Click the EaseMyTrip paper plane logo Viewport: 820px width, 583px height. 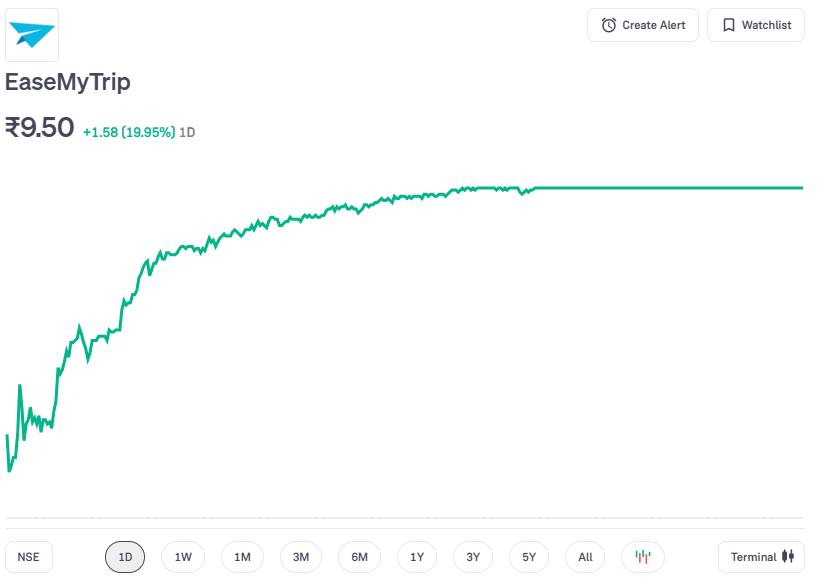pos(32,35)
